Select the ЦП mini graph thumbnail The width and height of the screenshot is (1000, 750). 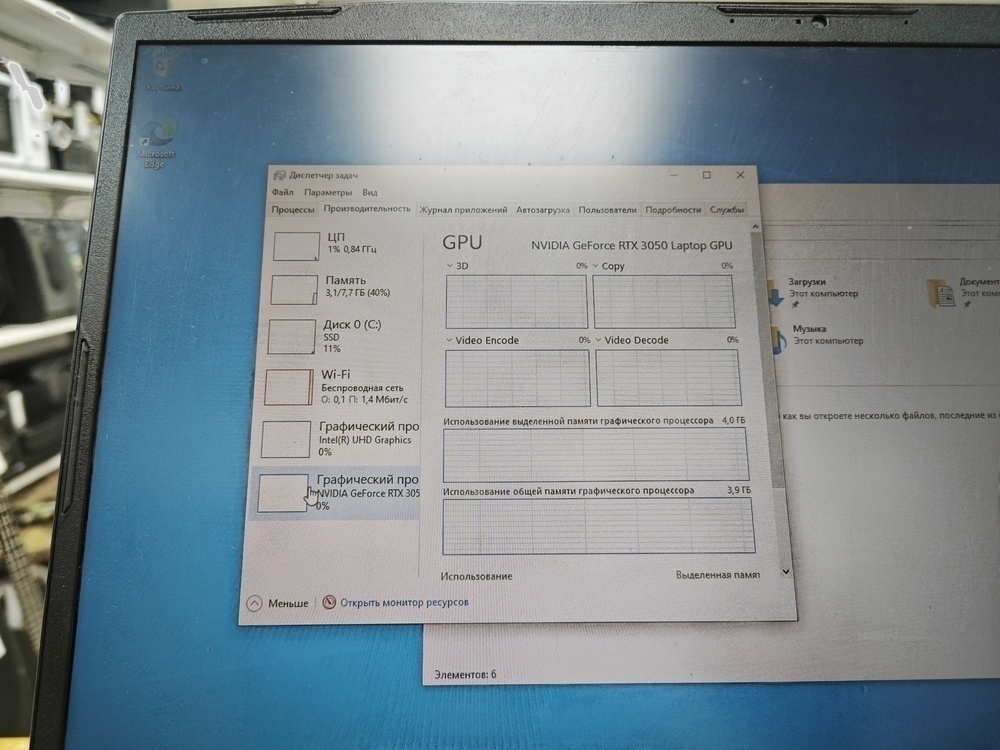pyautogui.click(x=296, y=246)
